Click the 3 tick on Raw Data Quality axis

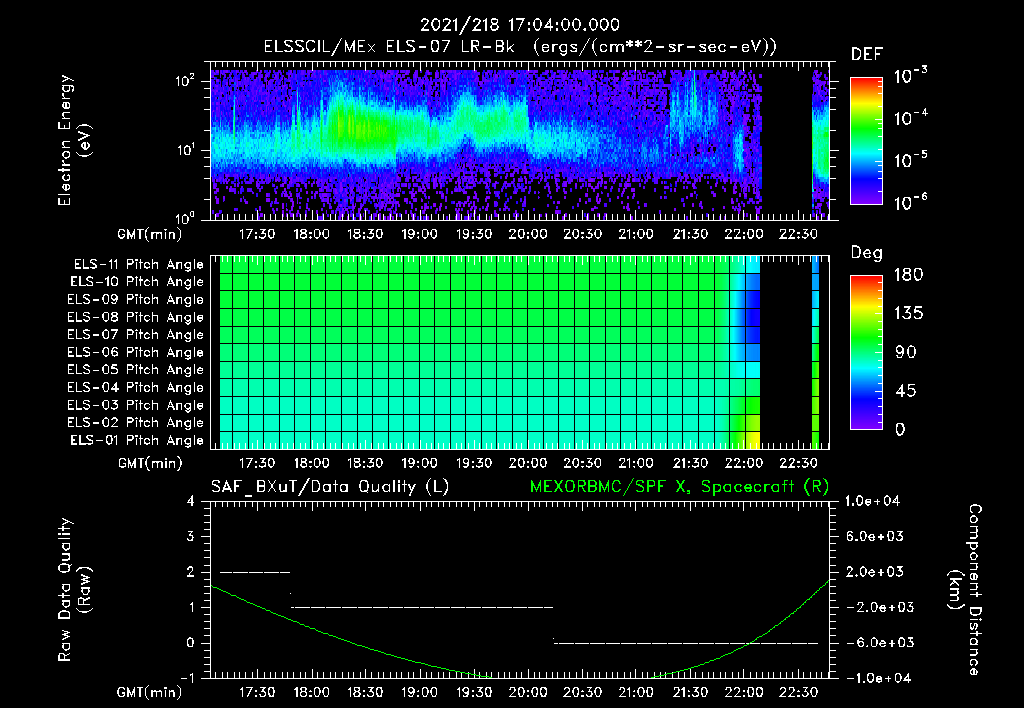(191, 537)
